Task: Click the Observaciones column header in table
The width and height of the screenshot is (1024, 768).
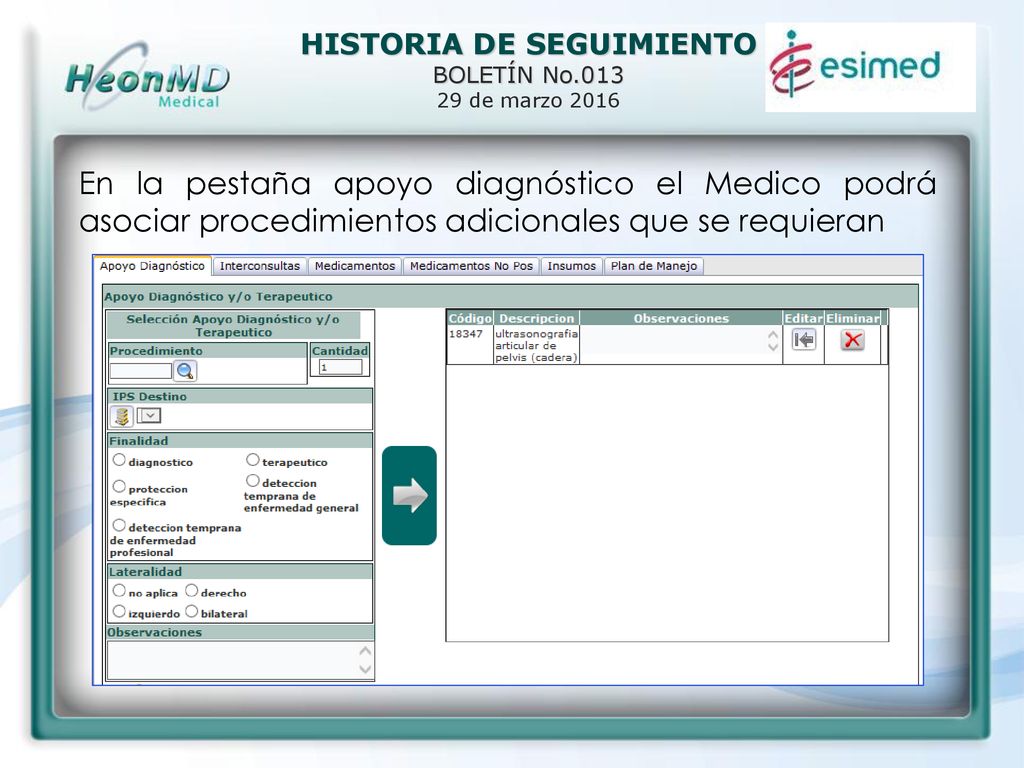Action: [x=681, y=318]
